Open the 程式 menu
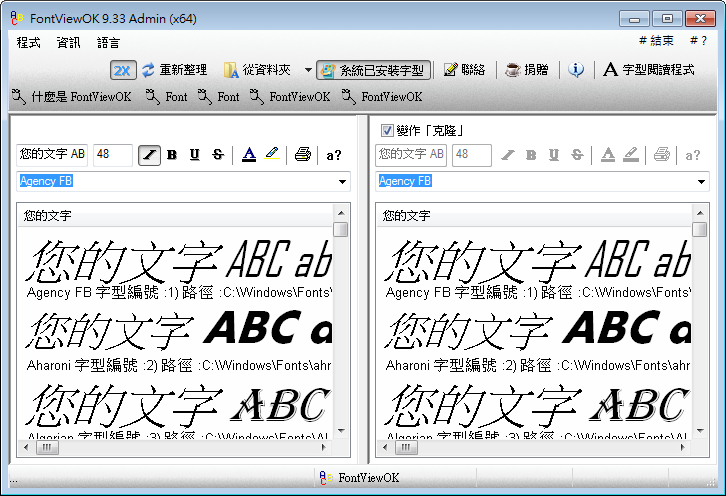726x496 pixels. click(x=29, y=43)
